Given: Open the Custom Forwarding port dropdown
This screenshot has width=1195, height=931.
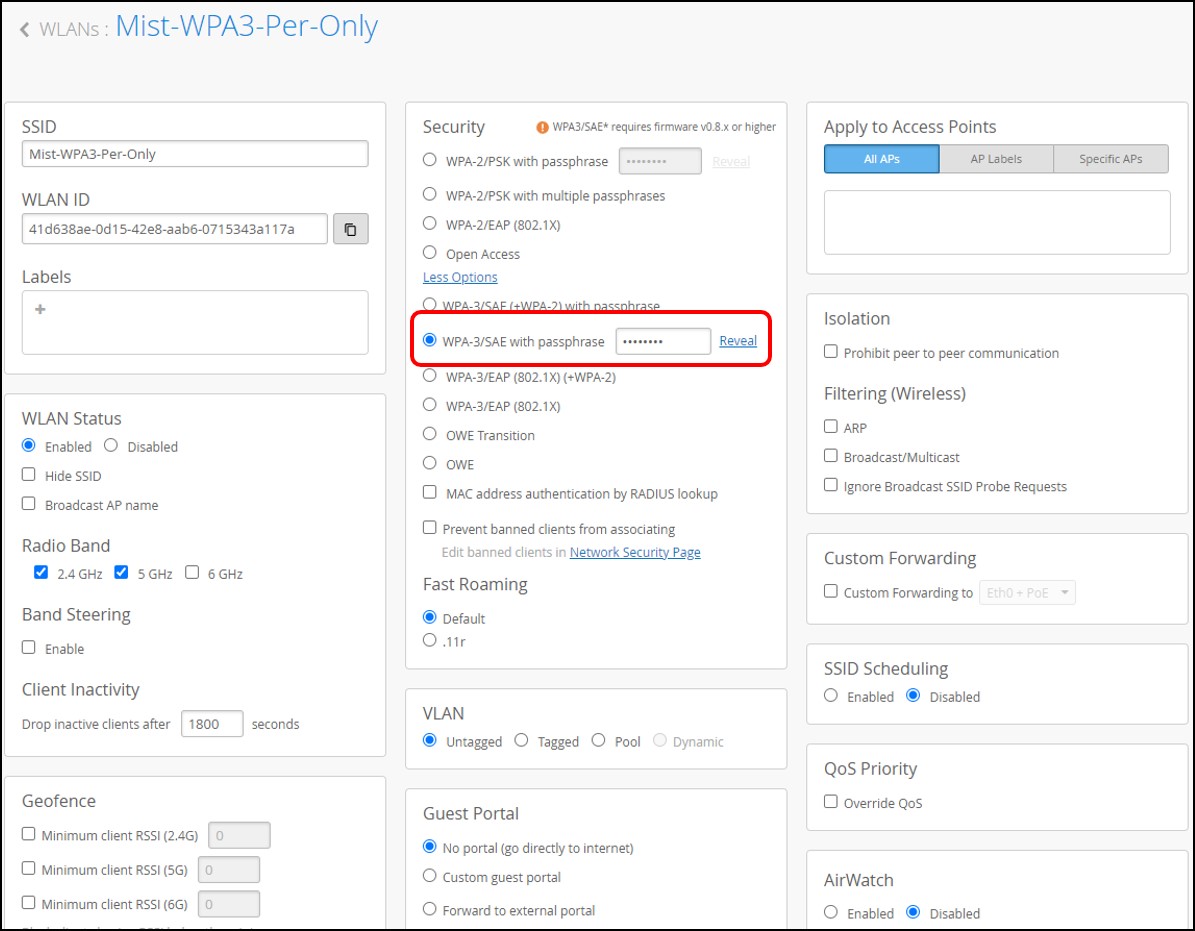Looking at the screenshot, I should pos(1027,592).
